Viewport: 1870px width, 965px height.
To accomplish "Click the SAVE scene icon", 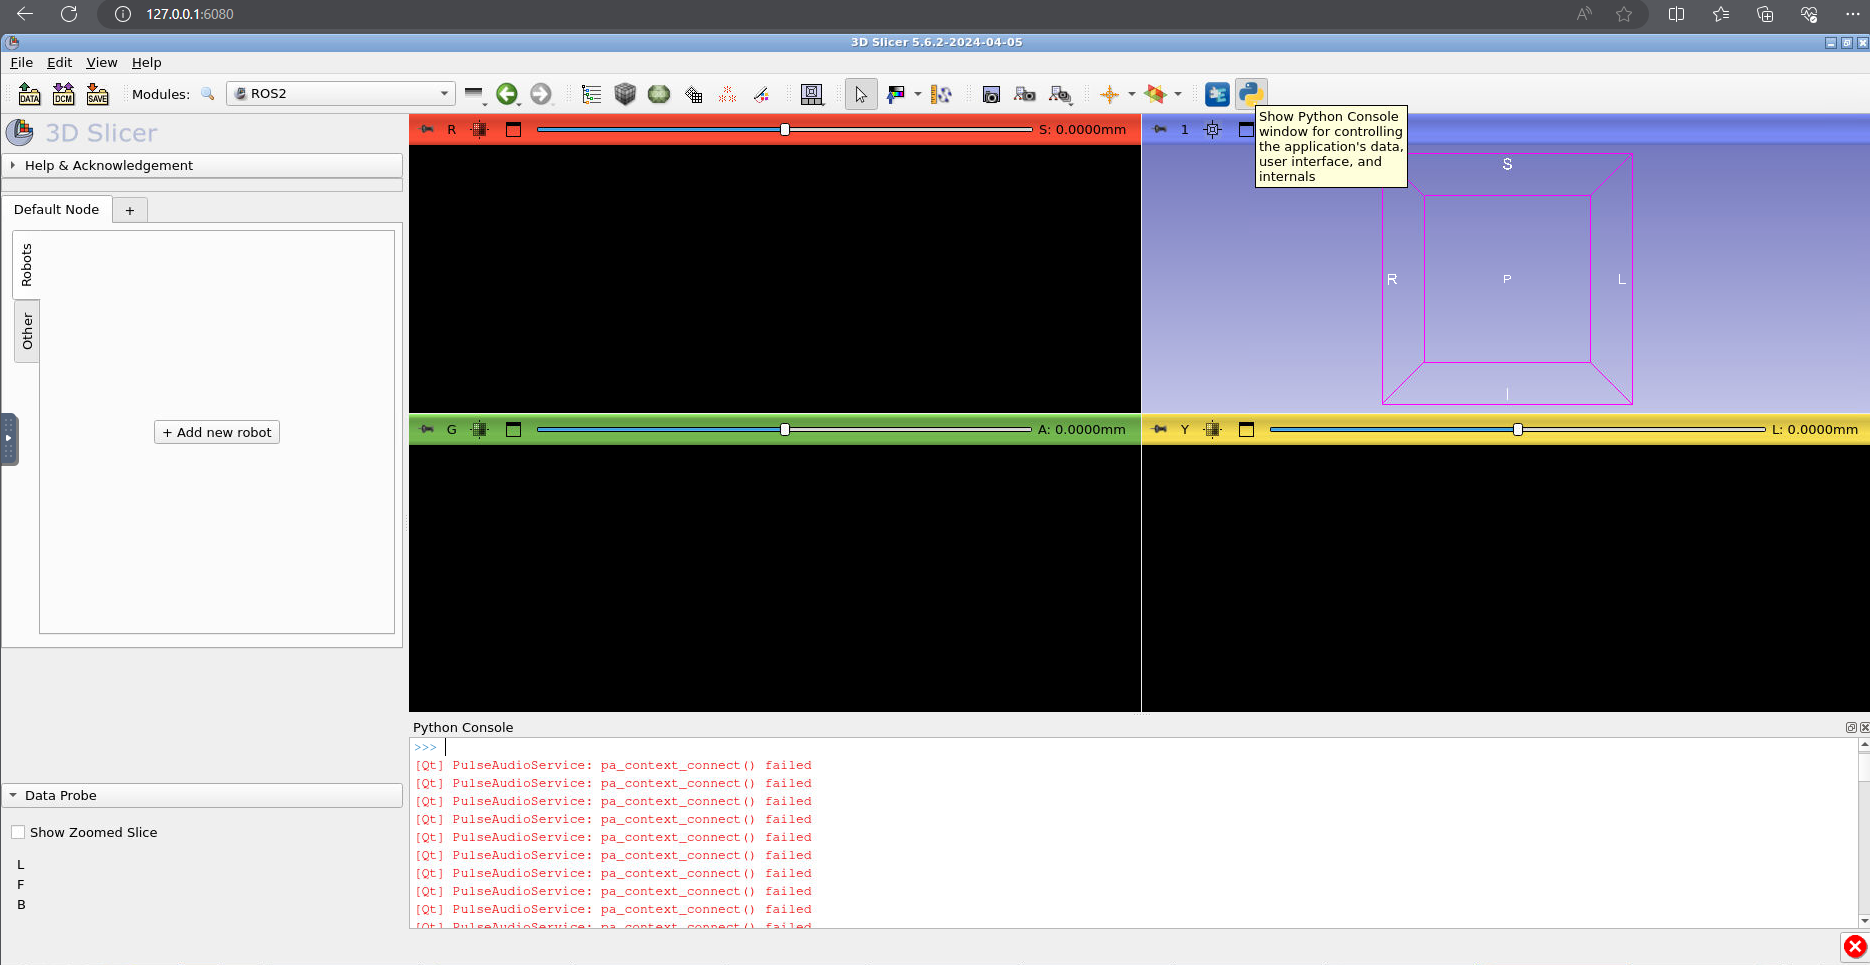I will coord(98,94).
